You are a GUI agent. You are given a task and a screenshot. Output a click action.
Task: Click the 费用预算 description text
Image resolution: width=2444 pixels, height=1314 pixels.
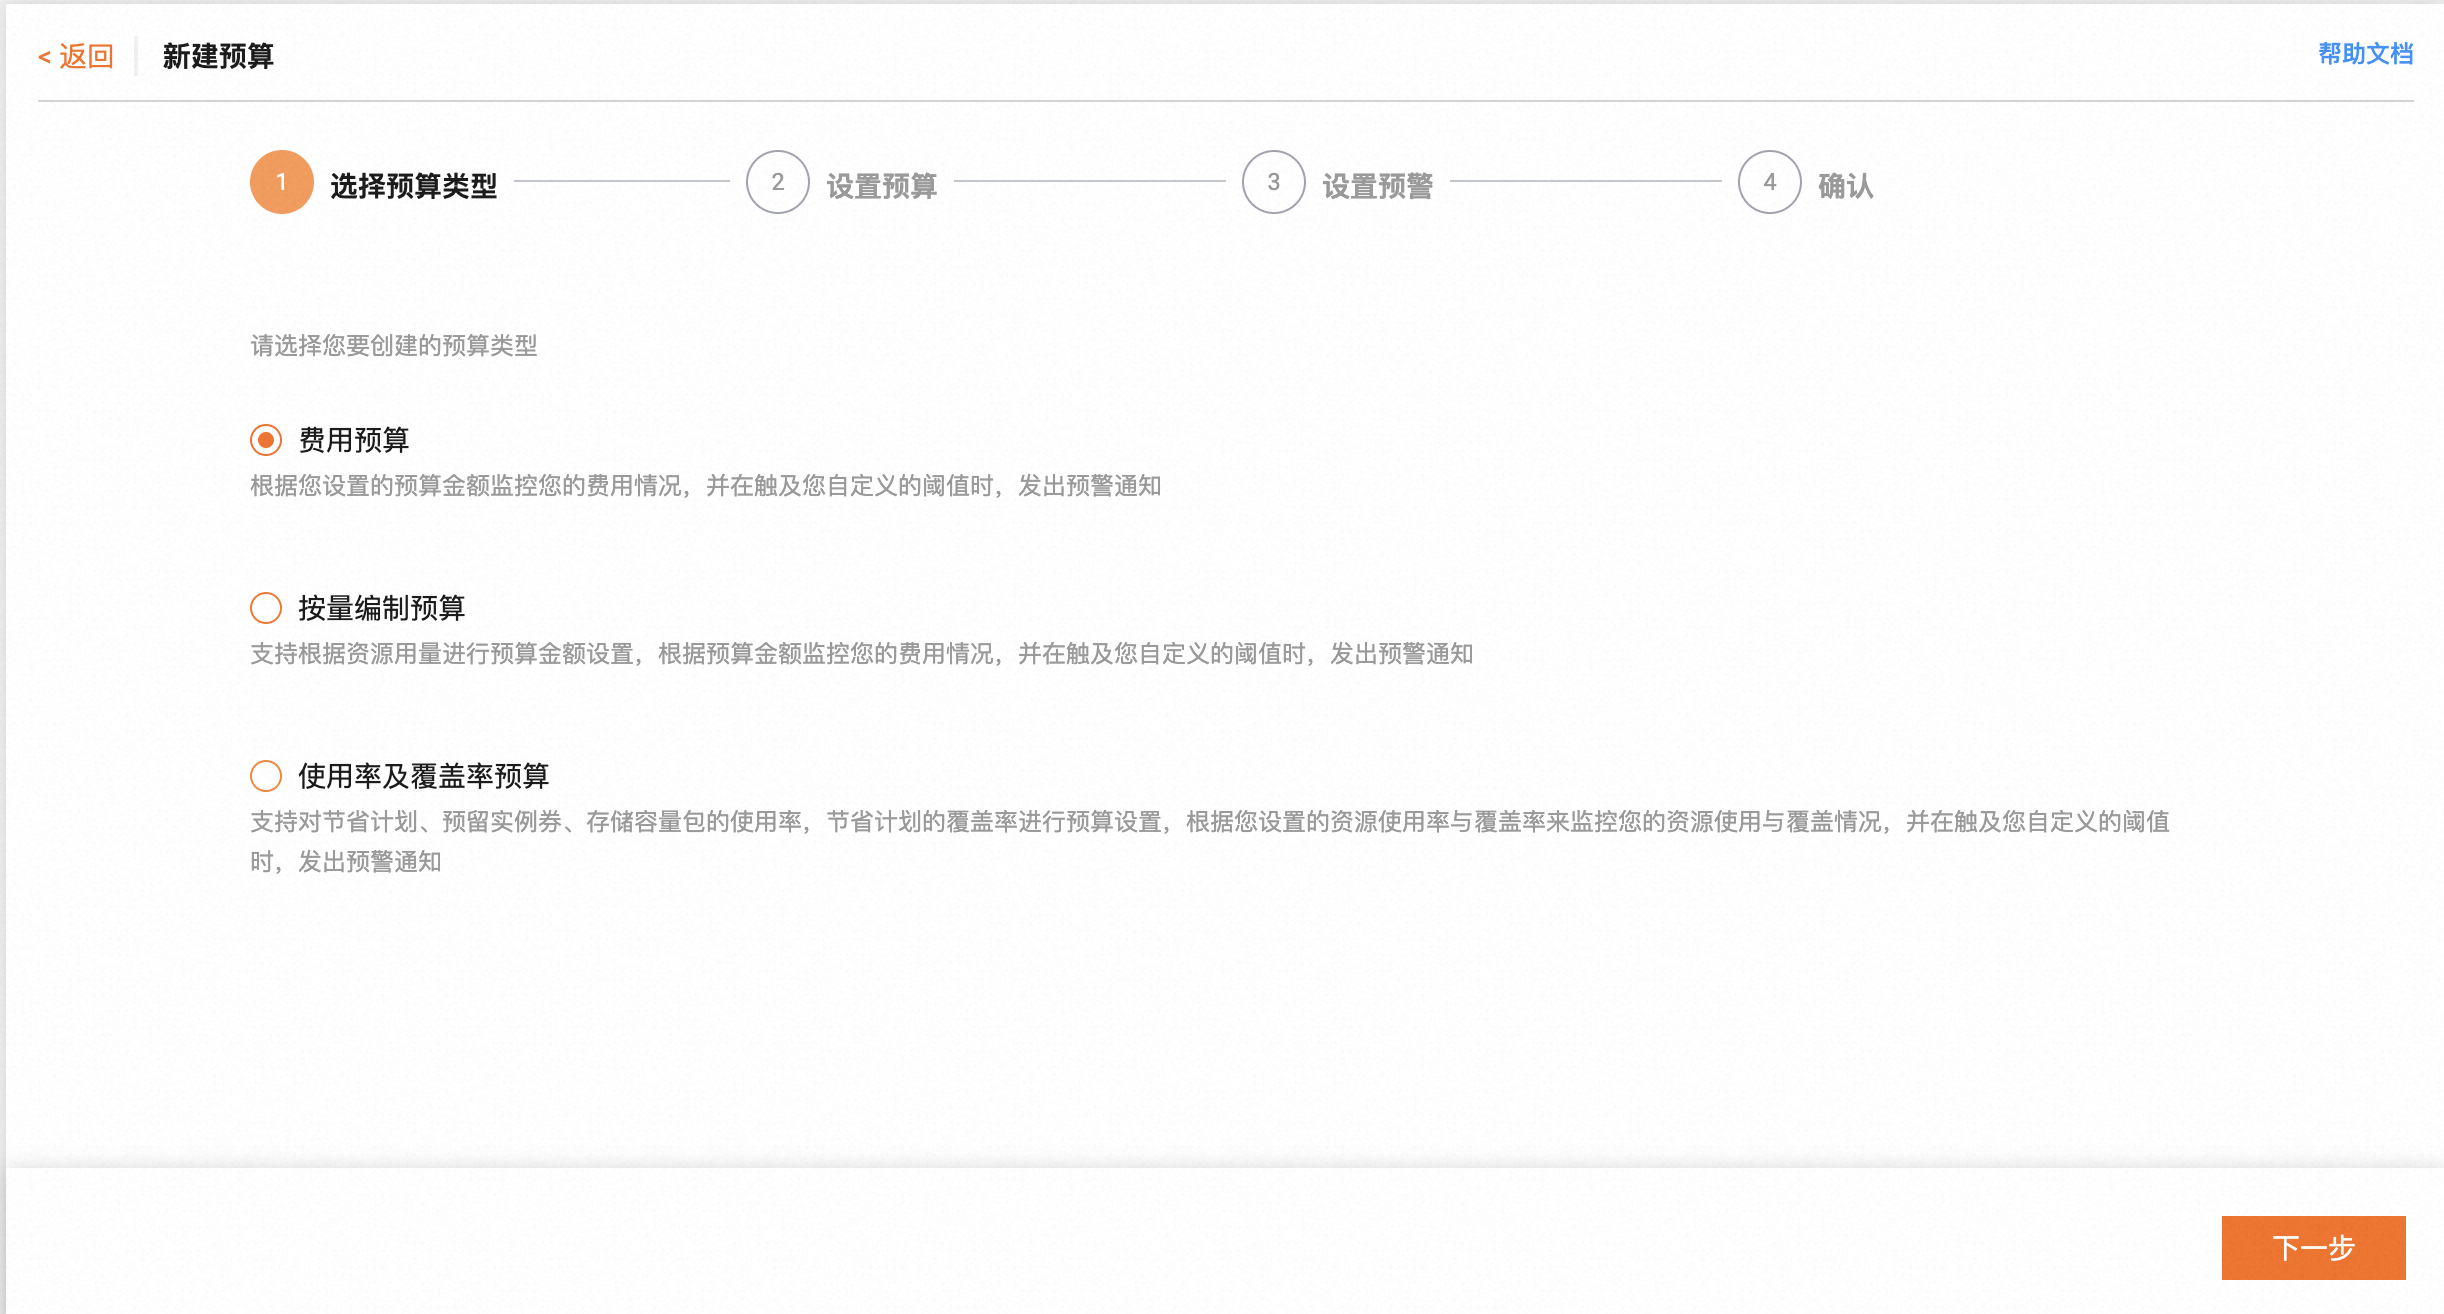click(x=705, y=486)
